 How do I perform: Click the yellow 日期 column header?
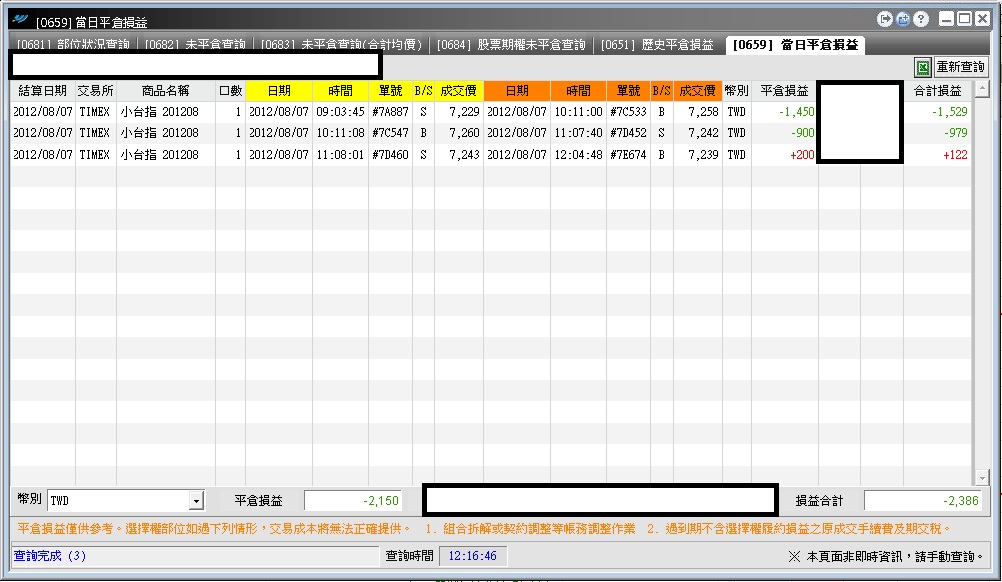[x=279, y=91]
